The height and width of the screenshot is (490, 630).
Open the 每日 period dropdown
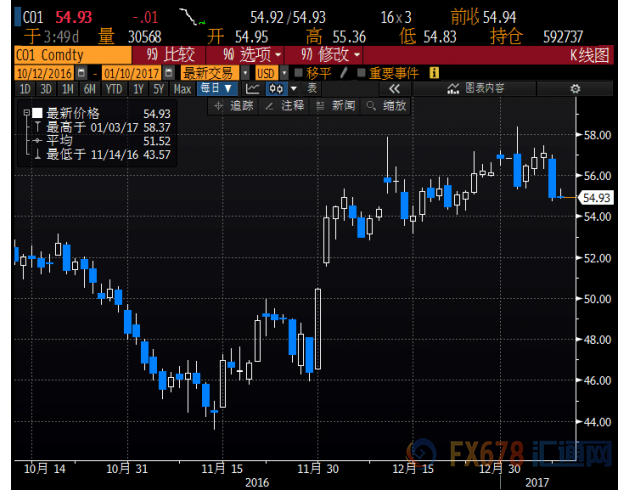click(216, 89)
